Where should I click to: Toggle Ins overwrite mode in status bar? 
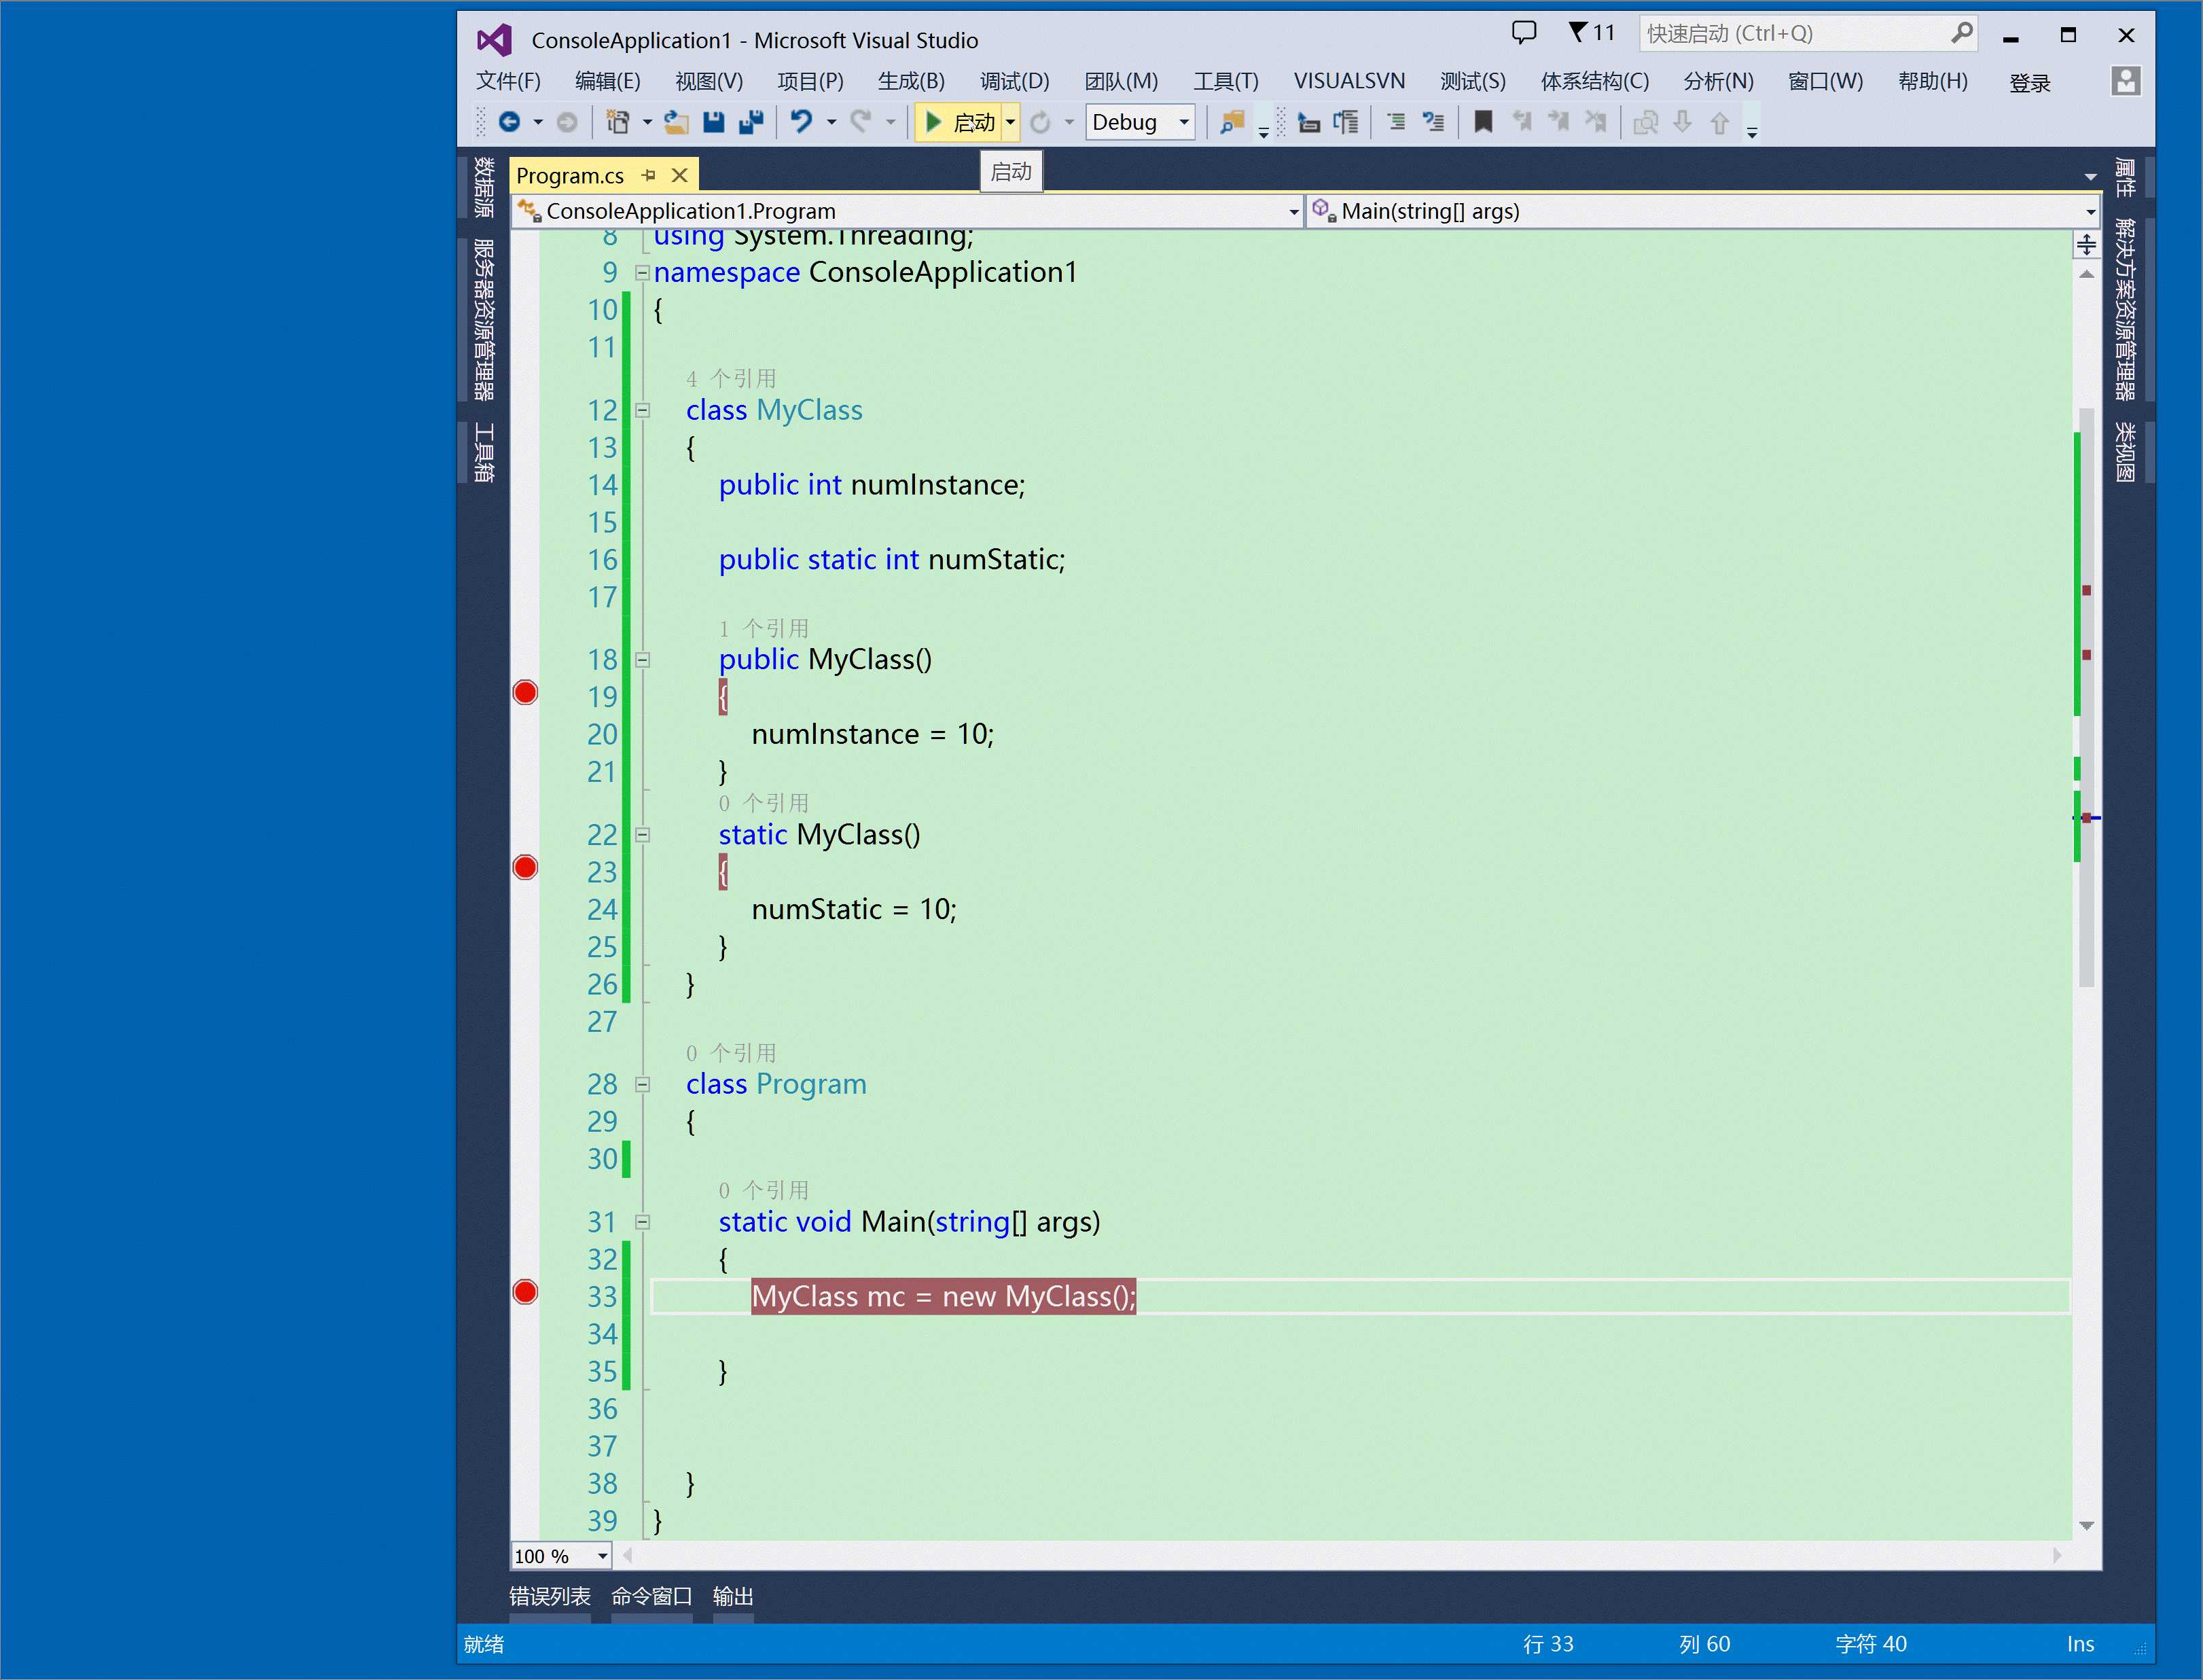pos(2080,1644)
